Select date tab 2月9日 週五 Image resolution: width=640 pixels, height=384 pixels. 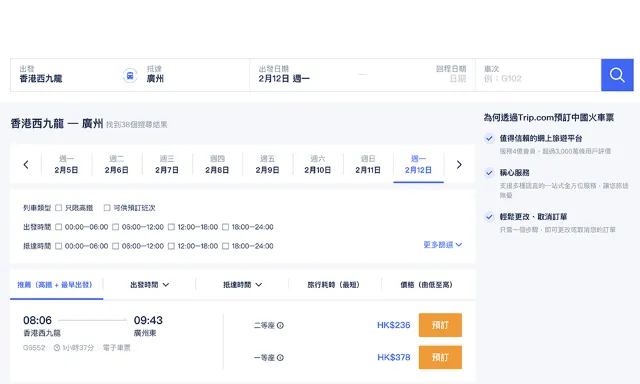[267, 164]
